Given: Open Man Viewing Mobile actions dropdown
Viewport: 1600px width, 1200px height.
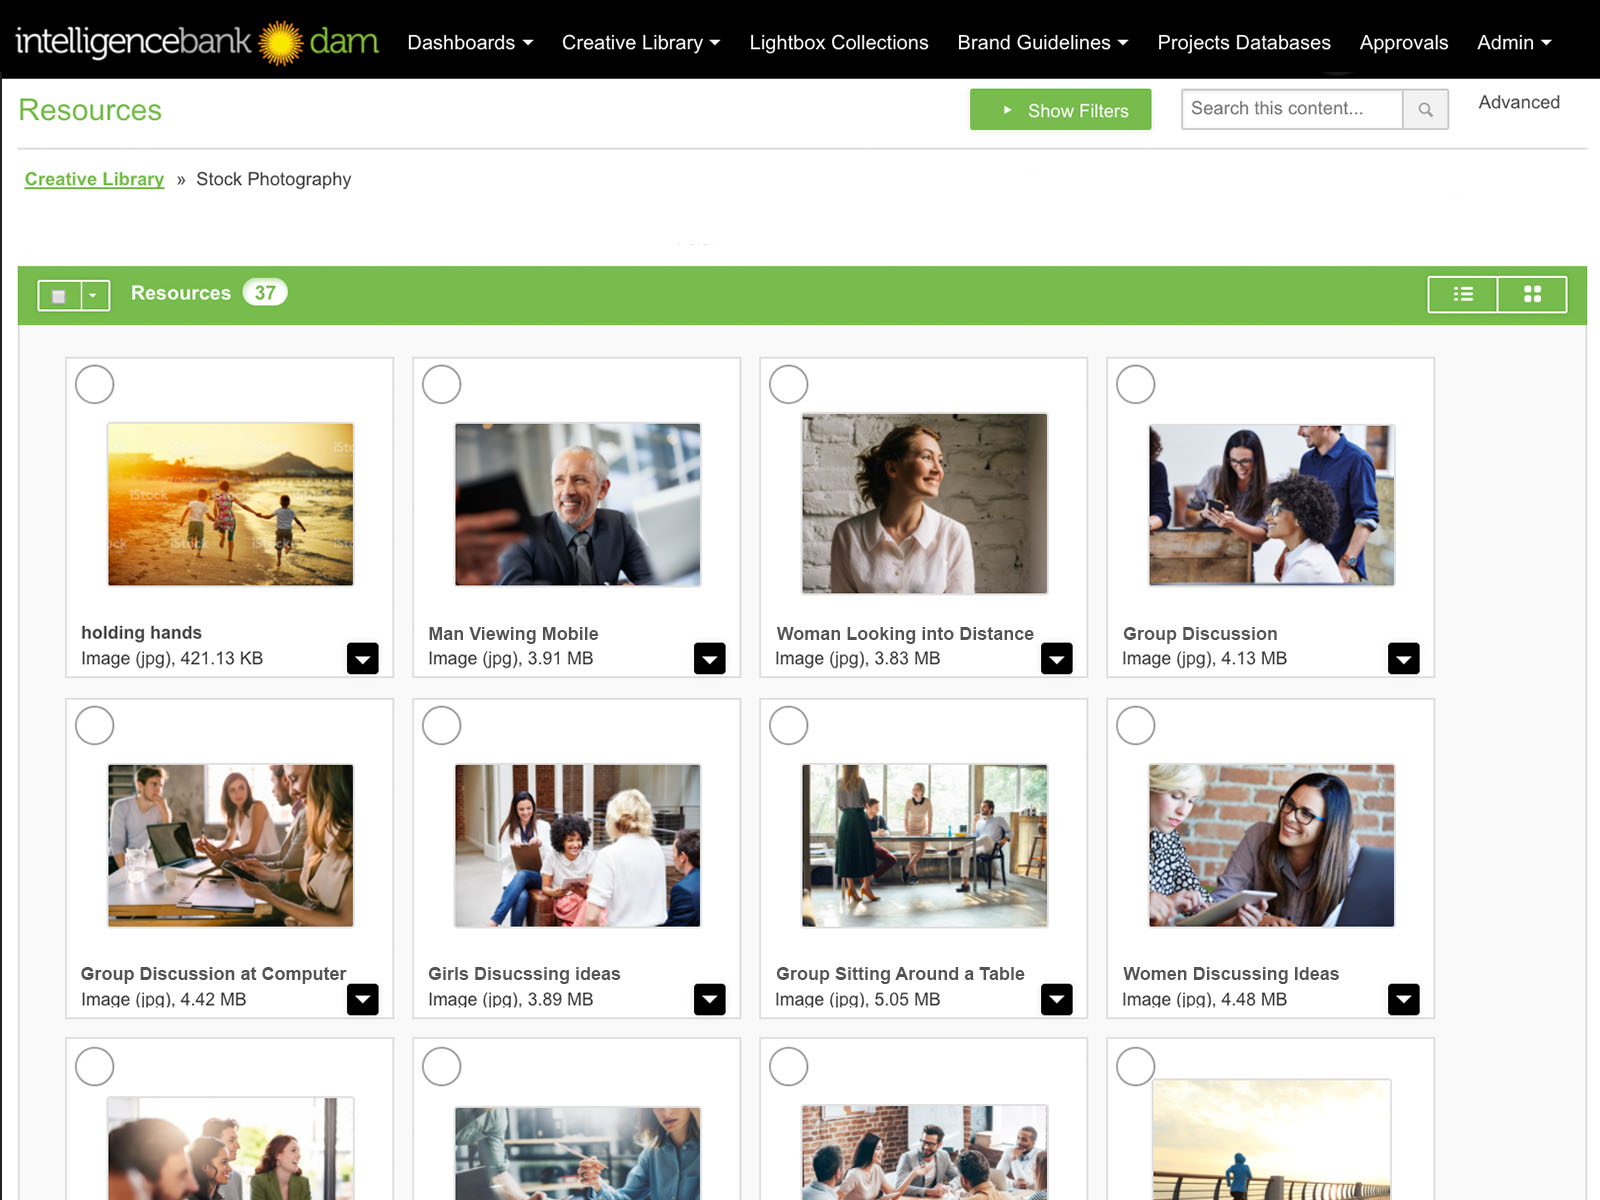Looking at the screenshot, I should coord(710,658).
